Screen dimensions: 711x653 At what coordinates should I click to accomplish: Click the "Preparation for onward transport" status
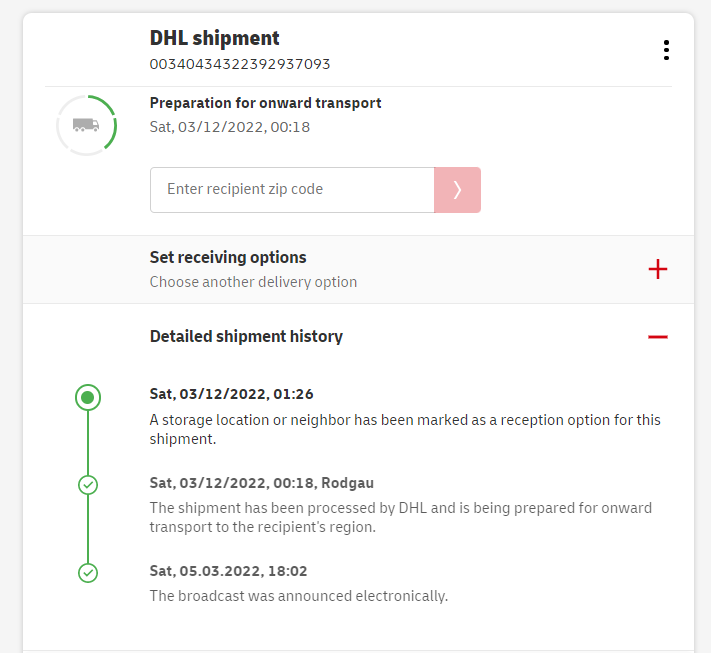(265, 103)
